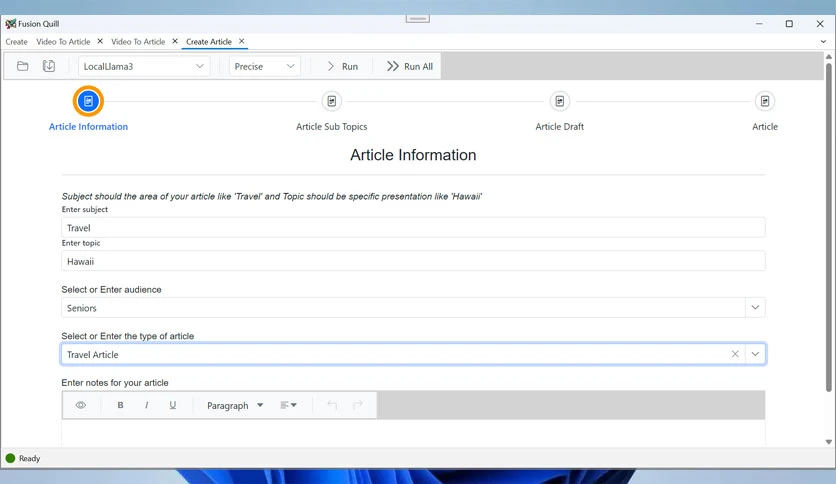Switch to the Create tab
Image resolution: width=836 pixels, height=484 pixels.
(x=17, y=42)
